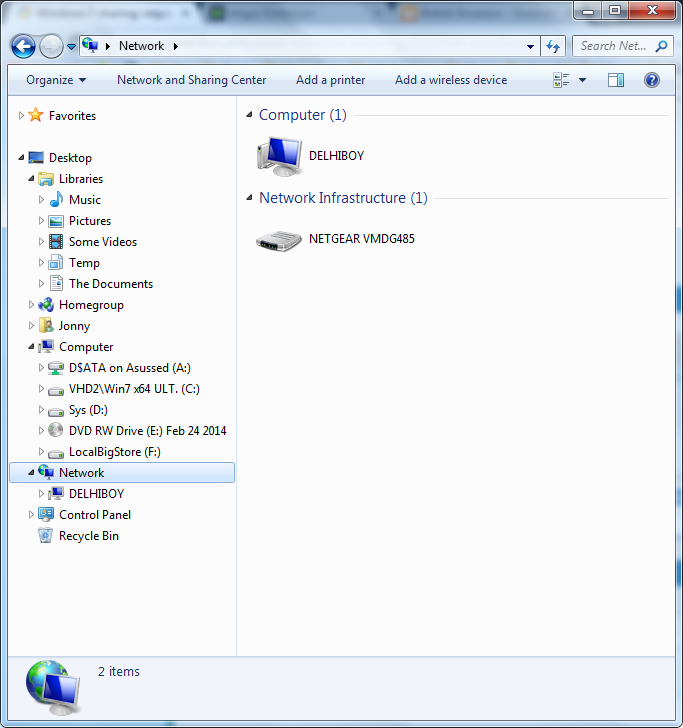Click the 2 items status text
Screen dimensions: 683x728
click(x=119, y=671)
